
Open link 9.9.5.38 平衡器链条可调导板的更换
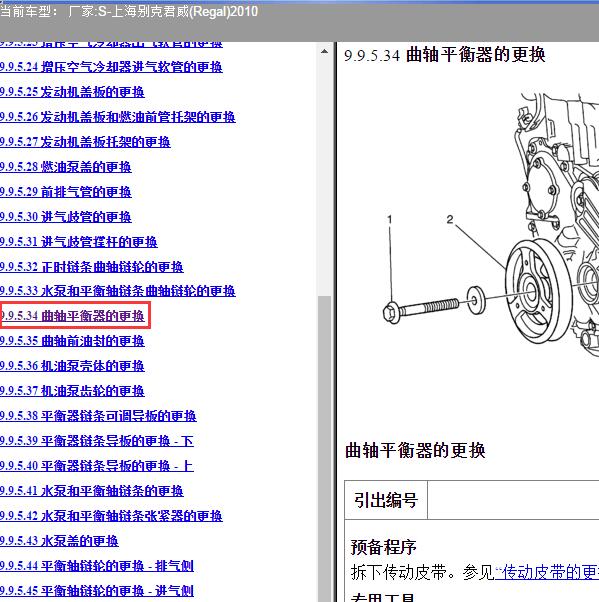pyautogui.click(x=98, y=416)
